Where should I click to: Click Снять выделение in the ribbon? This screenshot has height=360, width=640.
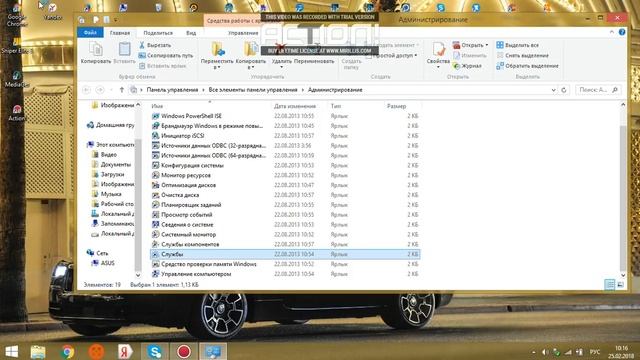coord(522,56)
